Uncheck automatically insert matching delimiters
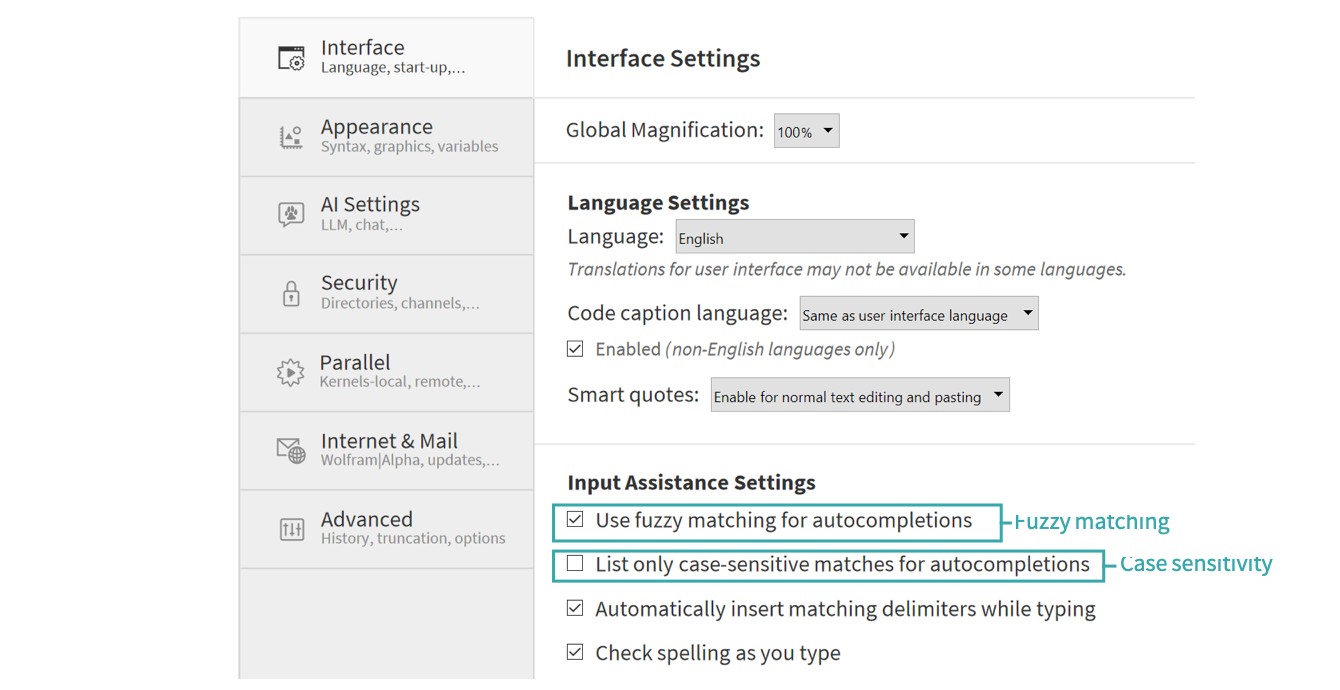Image resolution: width=1340 pixels, height=690 pixels. [575, 608]
